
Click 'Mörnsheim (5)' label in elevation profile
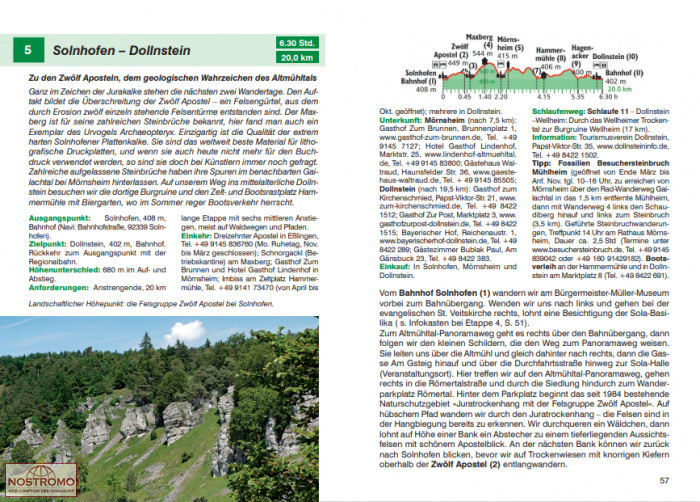509,43
